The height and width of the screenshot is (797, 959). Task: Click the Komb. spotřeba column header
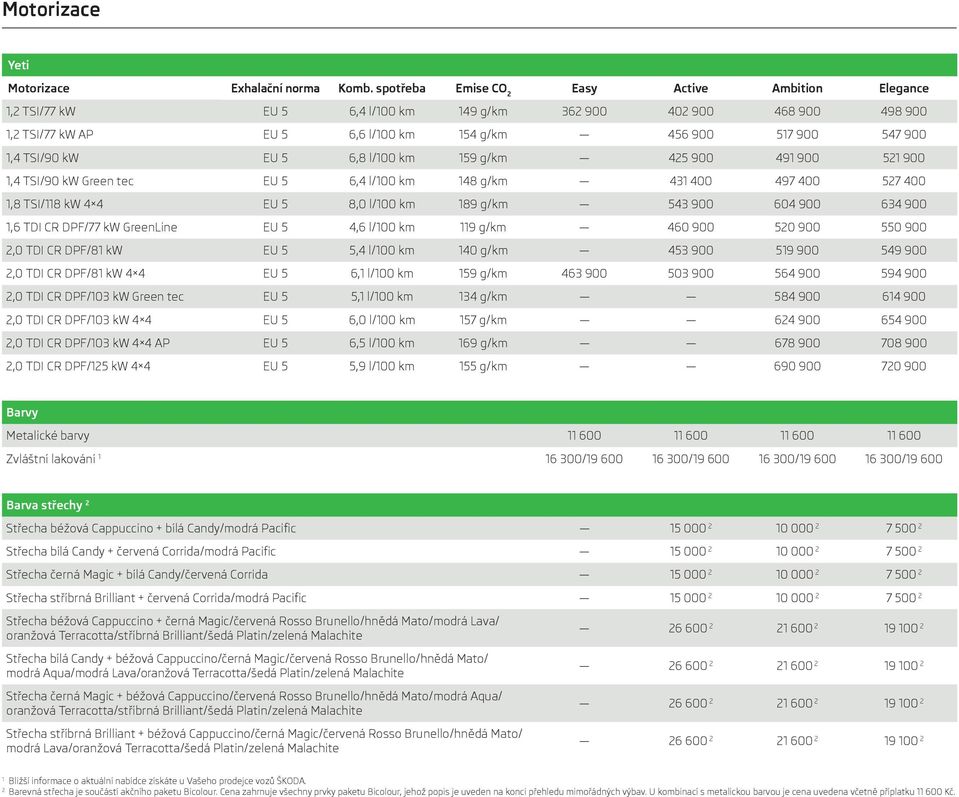click(382, 88)
